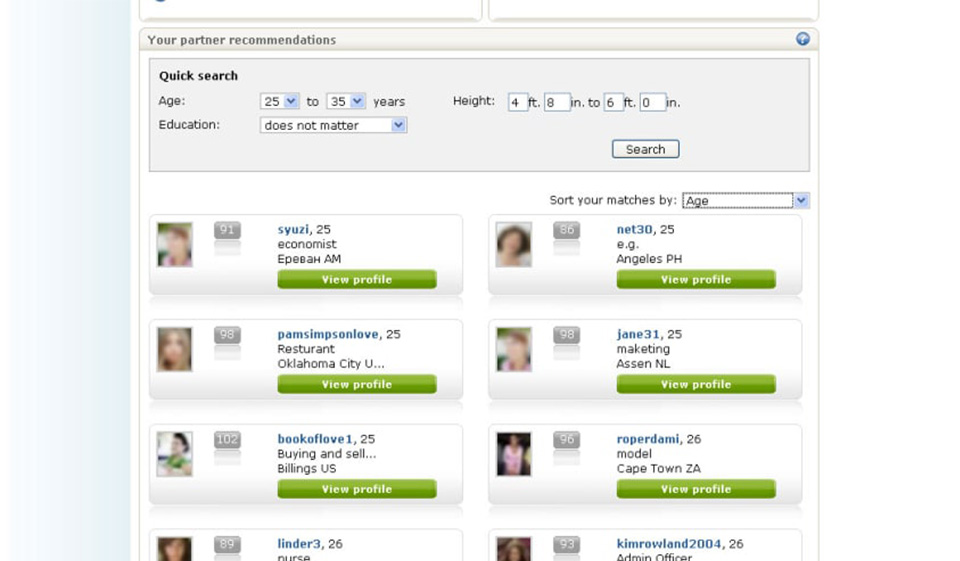Screen dimensions: 960x561
Task: Click the maximum height inches field
Action: coord(652,102)
